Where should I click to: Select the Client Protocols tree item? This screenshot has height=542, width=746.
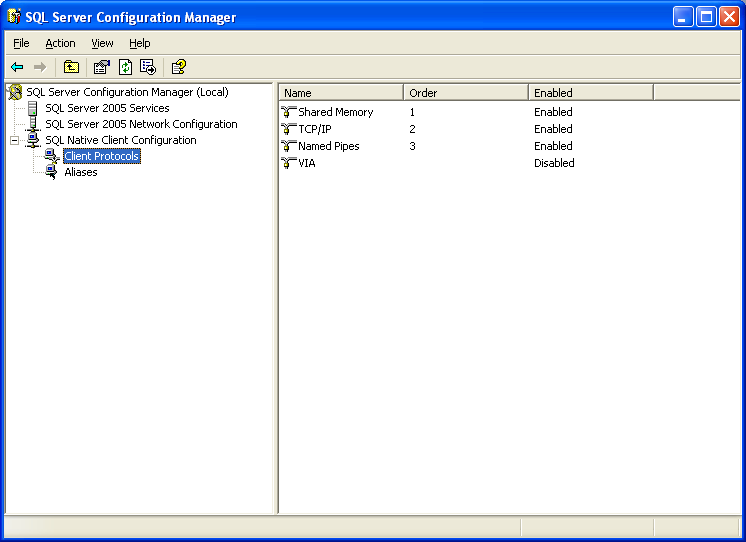click(102, 156)
